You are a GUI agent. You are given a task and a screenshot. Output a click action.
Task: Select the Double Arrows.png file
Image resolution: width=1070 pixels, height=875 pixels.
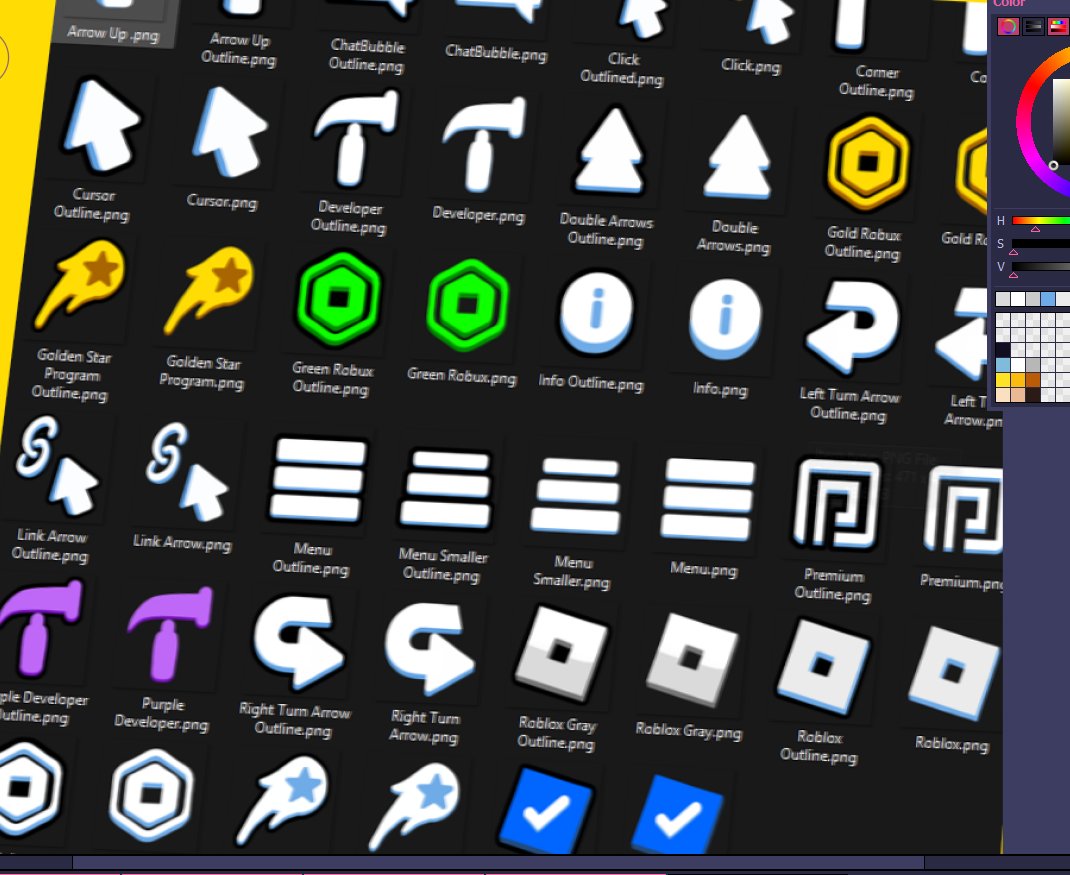(x=739, y=159)
